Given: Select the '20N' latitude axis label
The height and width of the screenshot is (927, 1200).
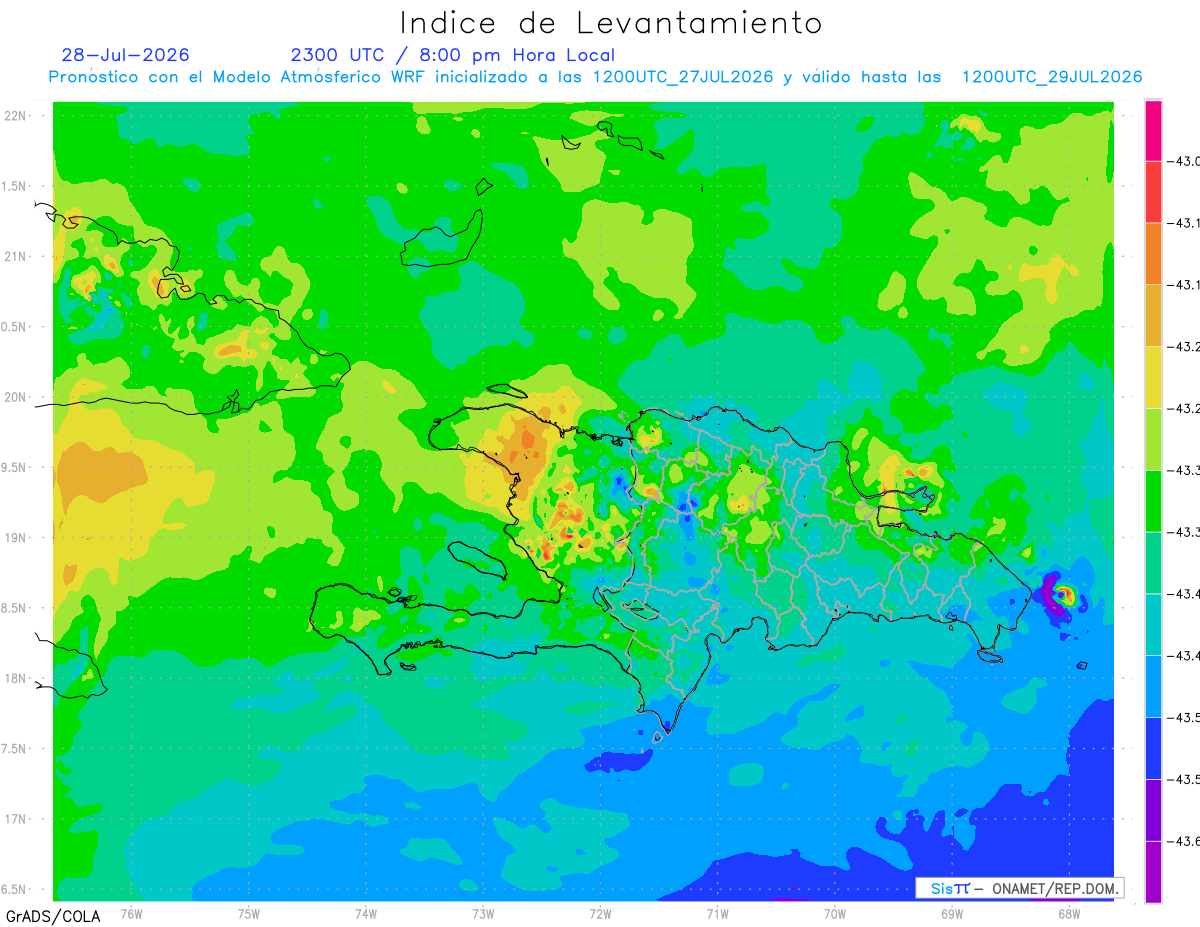Looking at the screenshot, I should (14, 397).
